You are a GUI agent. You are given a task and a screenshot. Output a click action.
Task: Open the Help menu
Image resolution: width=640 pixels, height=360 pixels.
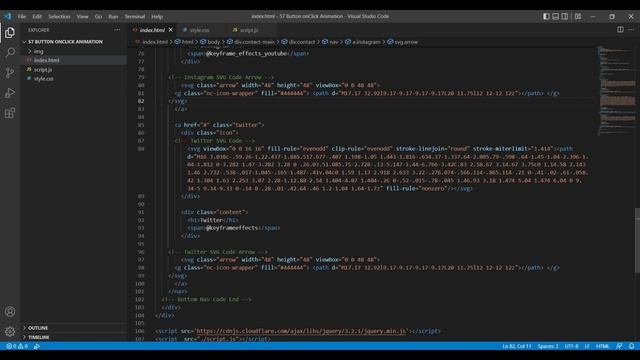[x=157, y=16]
